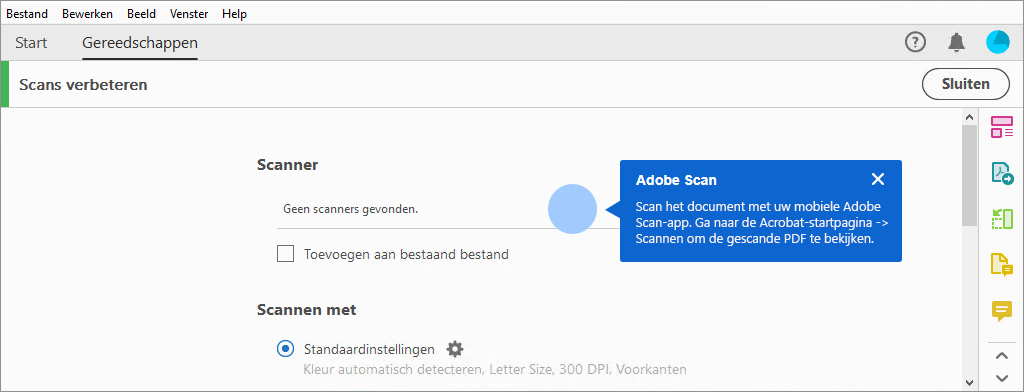Switch to the Start tab

31,43
